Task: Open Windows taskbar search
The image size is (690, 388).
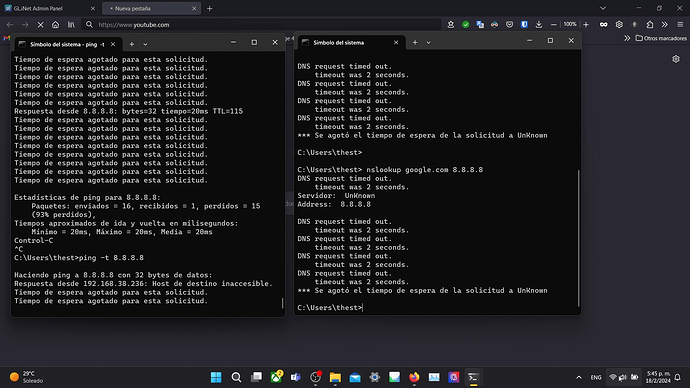Action: coord(236,377)
